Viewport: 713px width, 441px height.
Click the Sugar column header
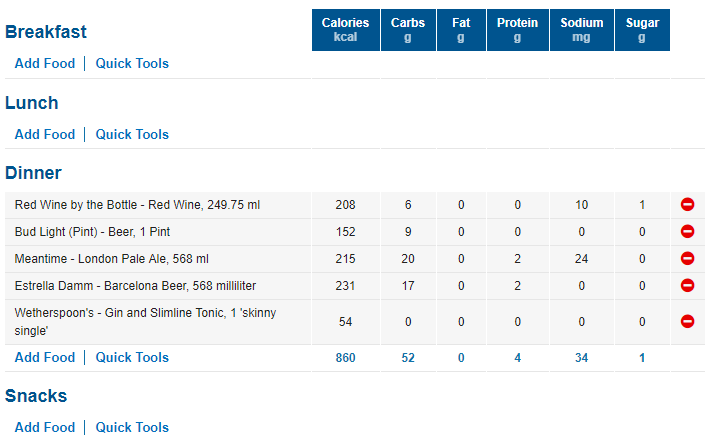tap(642, 30)
